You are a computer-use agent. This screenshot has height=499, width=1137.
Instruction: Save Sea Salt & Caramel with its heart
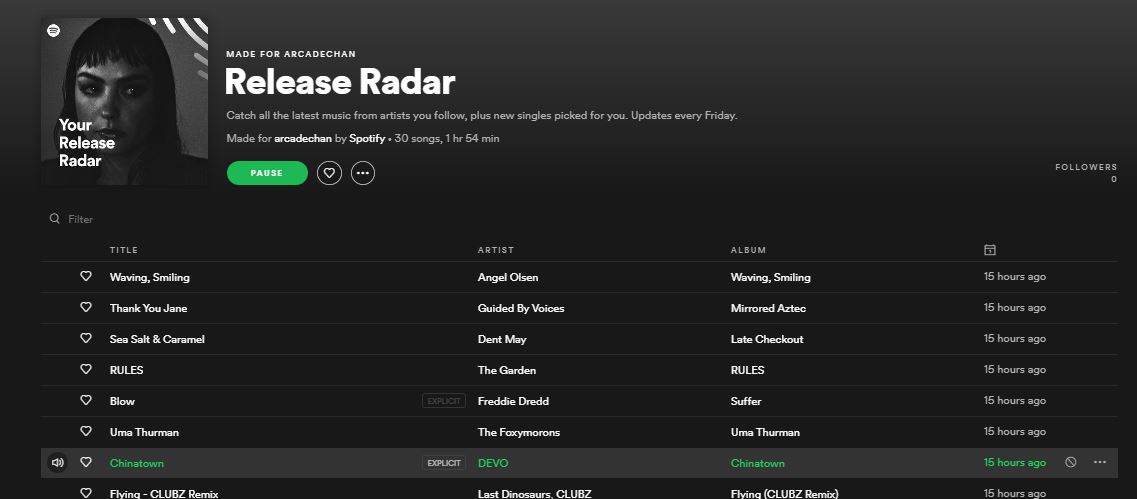(x=86, y=339)
